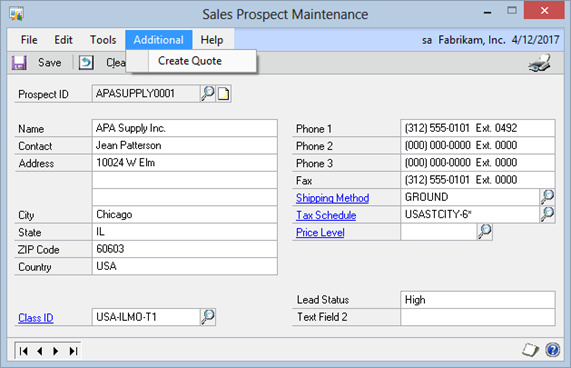Click the blue help question mark icon
The image size is (571, 368).
pyautogui.click(x=552, y=350)
